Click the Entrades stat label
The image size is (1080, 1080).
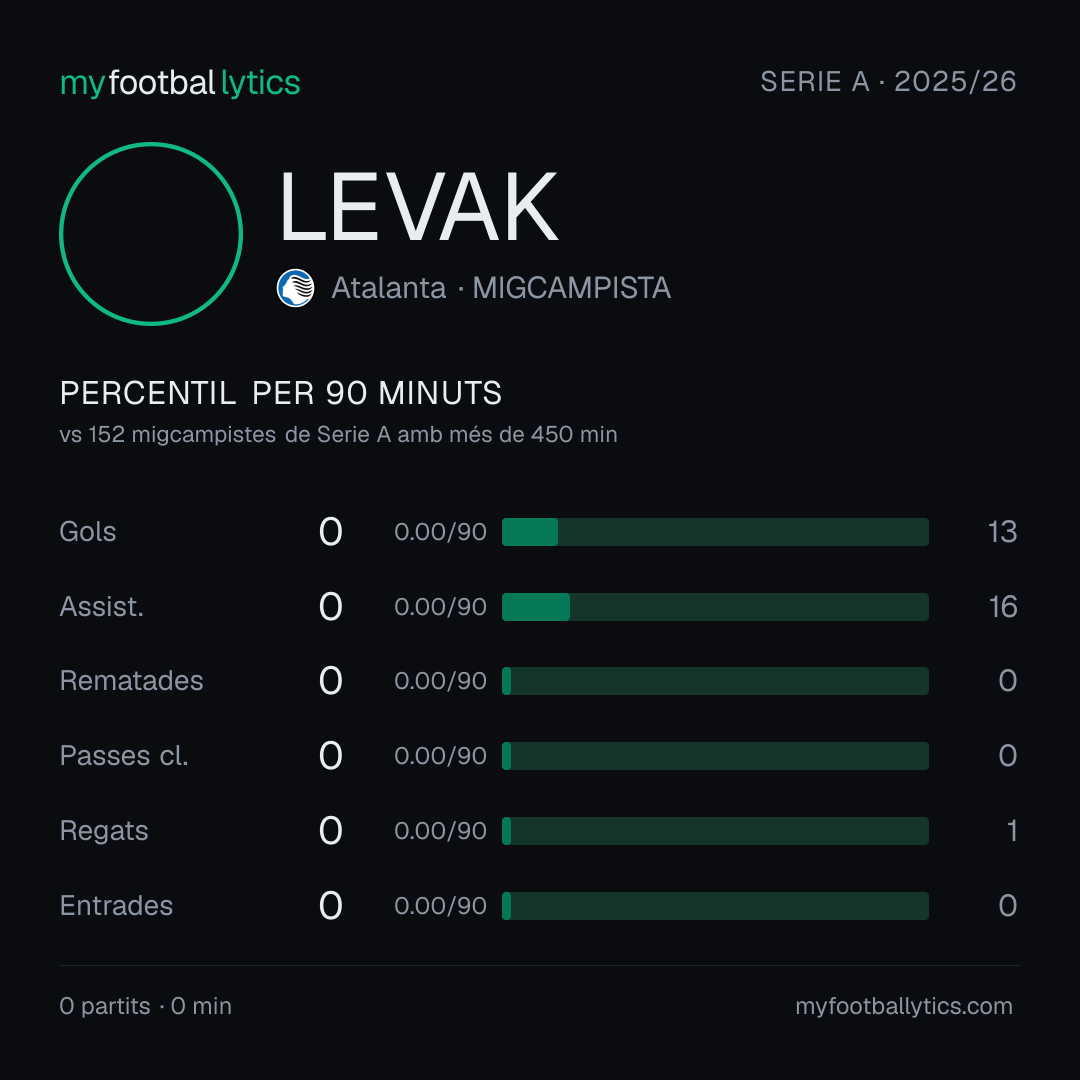(116, 906)
